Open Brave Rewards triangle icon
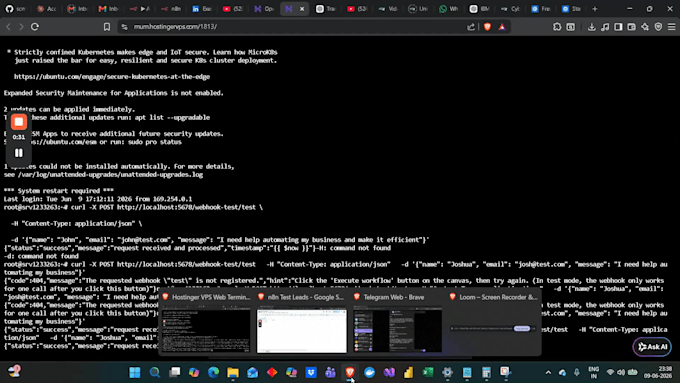The width and height of the screenshot is (680, 383). 502,27
